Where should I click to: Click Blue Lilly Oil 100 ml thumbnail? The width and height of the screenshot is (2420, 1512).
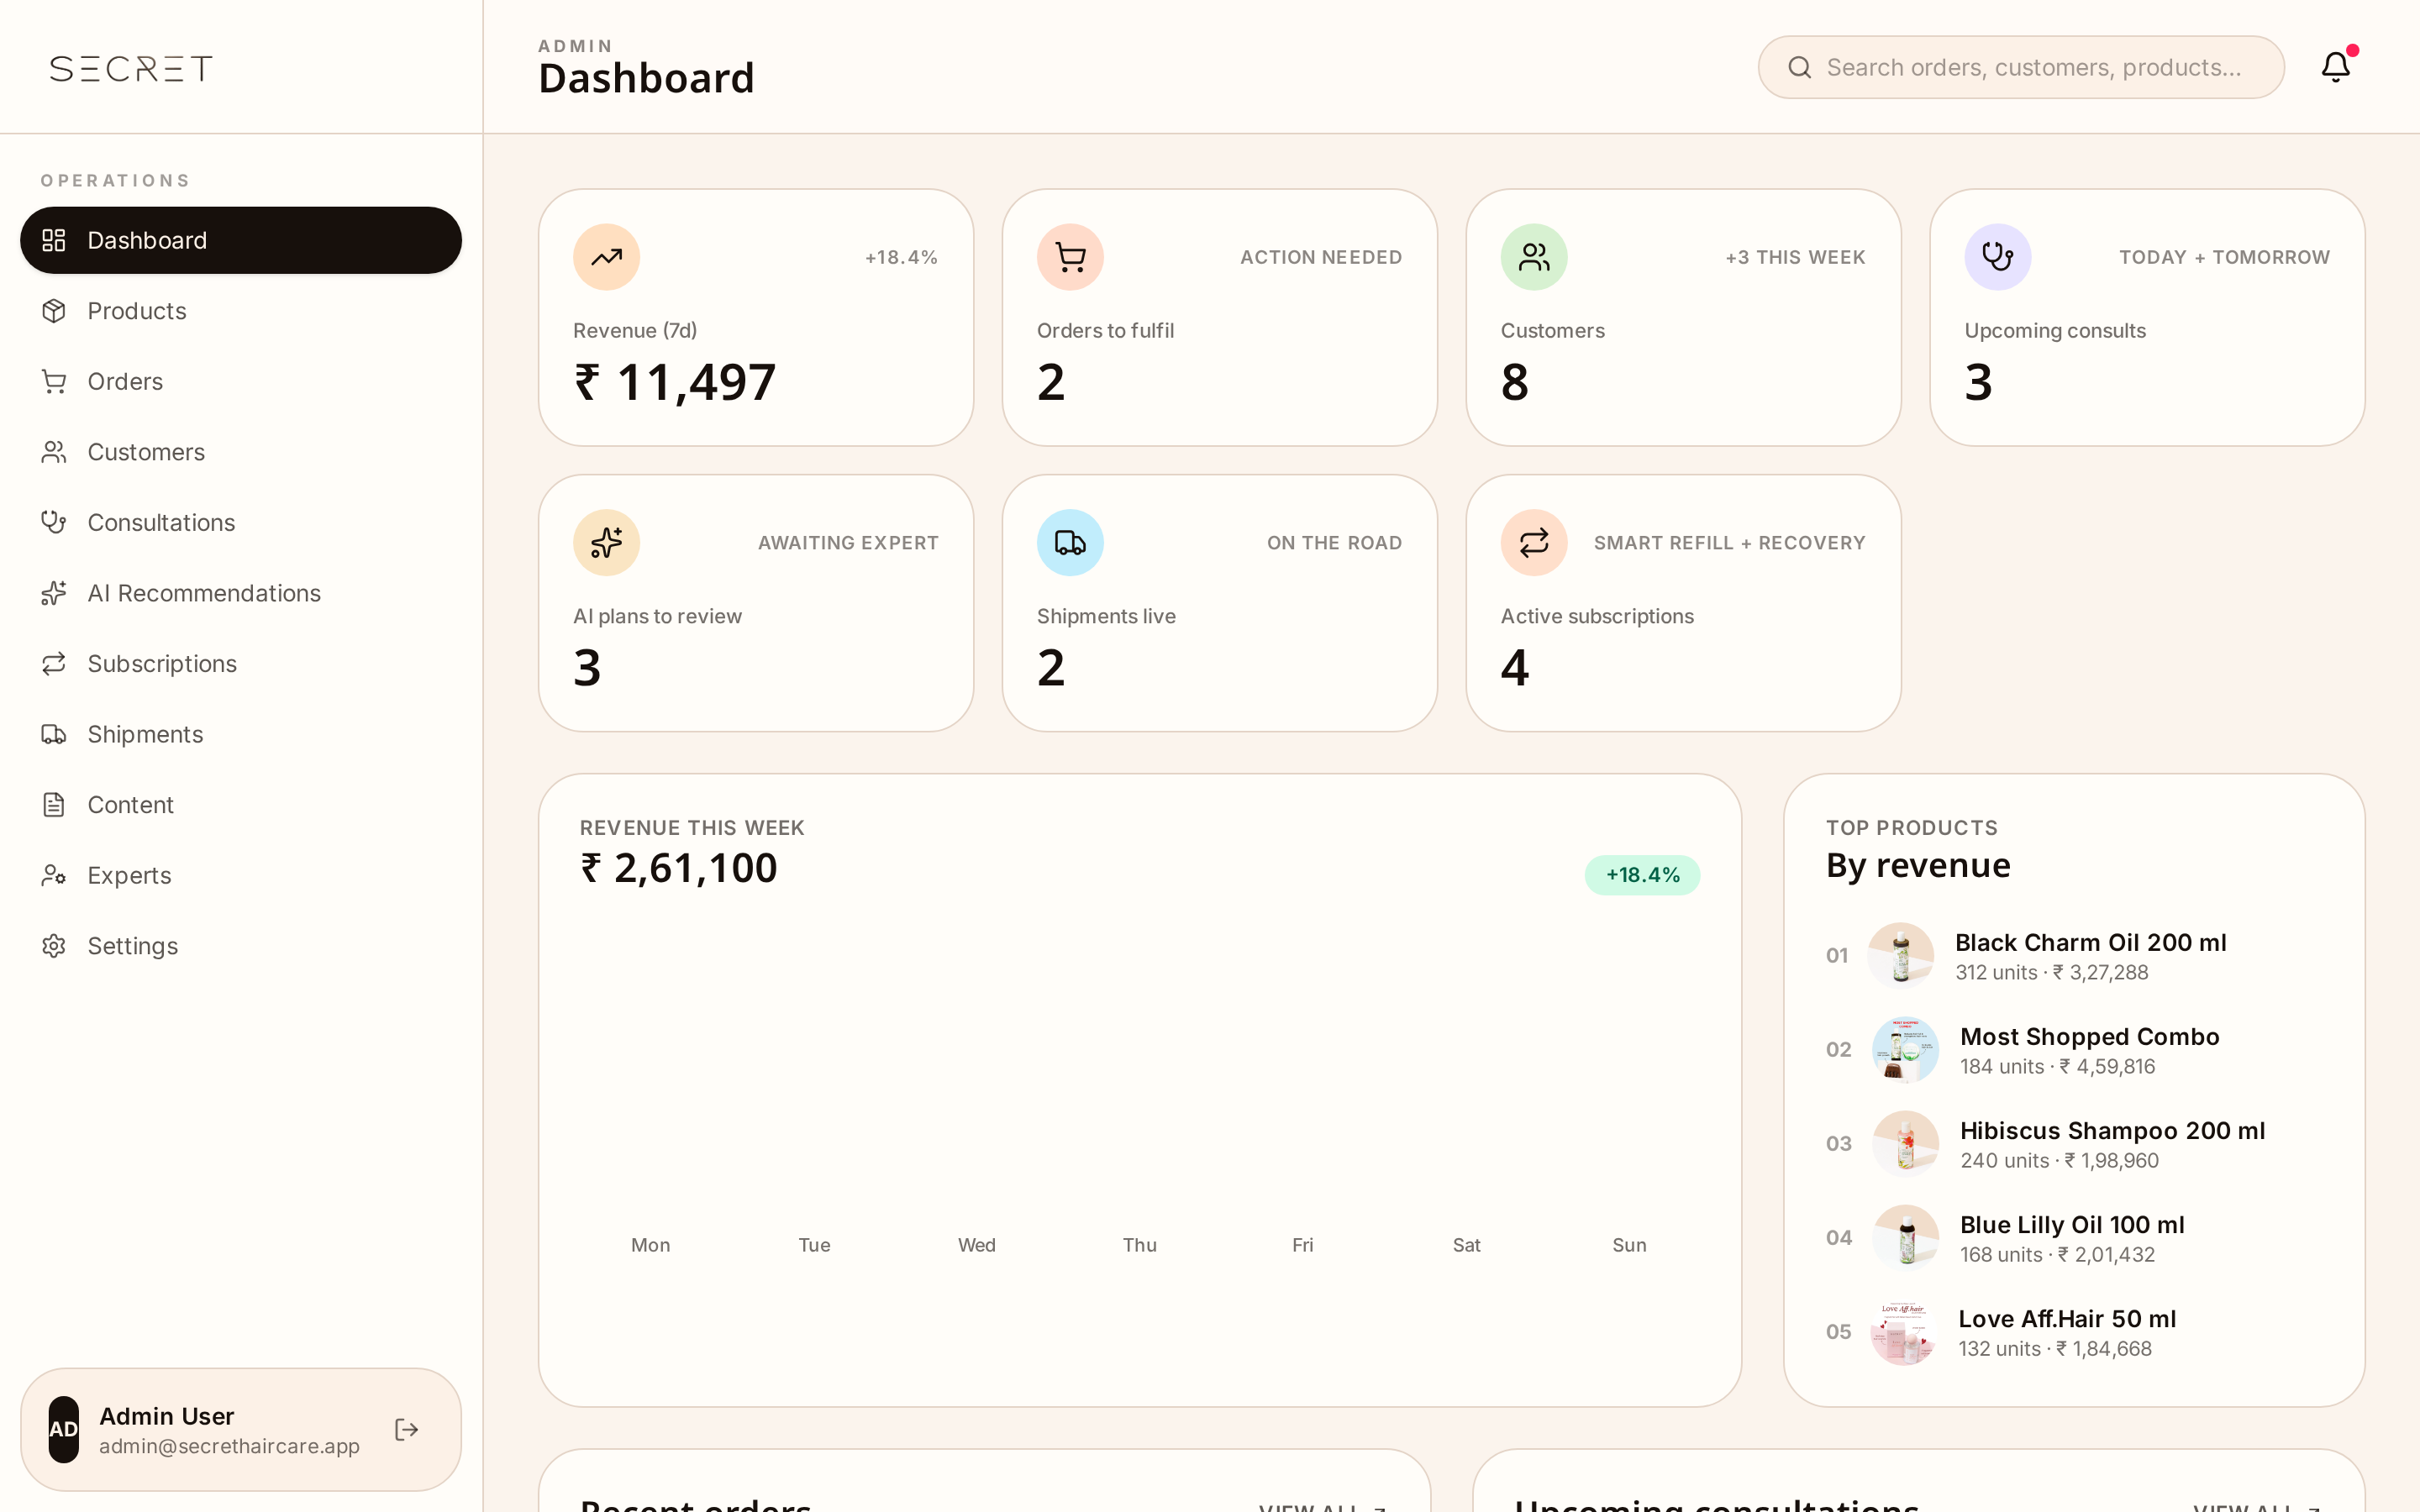1906,1238
